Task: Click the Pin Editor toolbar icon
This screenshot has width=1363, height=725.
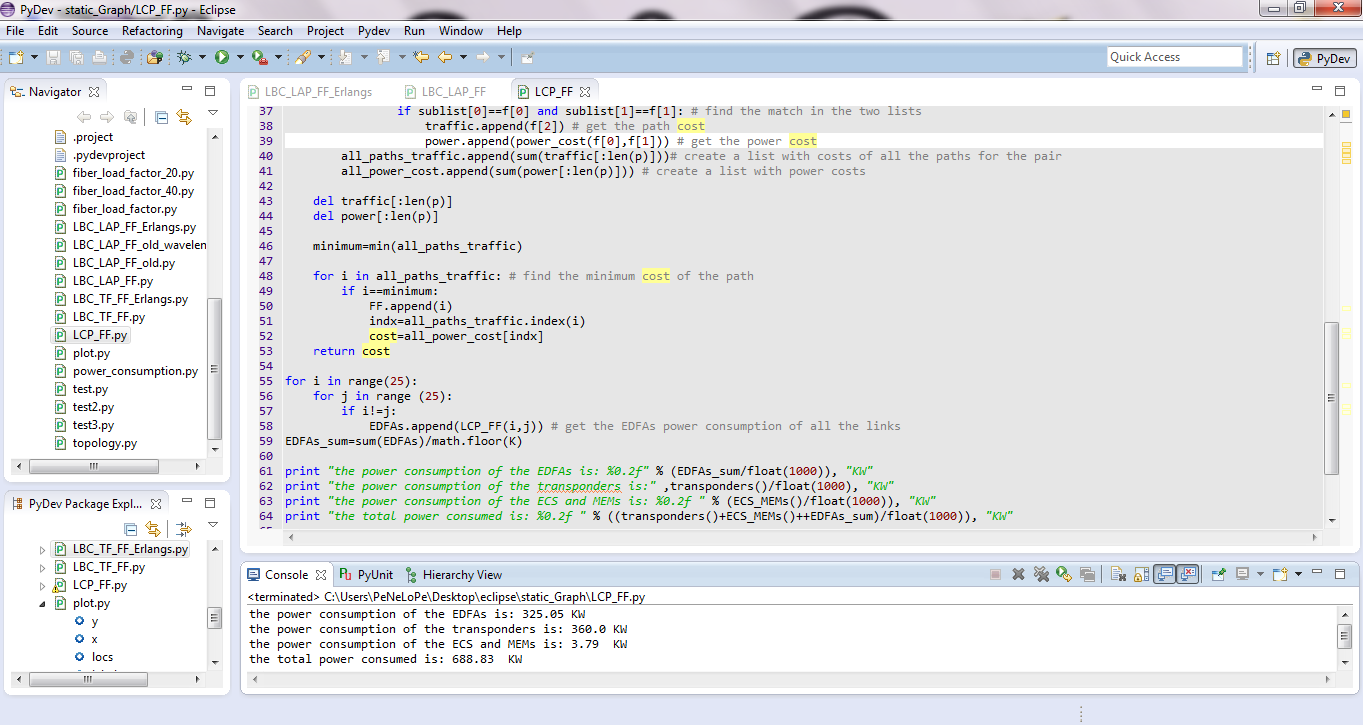Action: click(527, 57)
